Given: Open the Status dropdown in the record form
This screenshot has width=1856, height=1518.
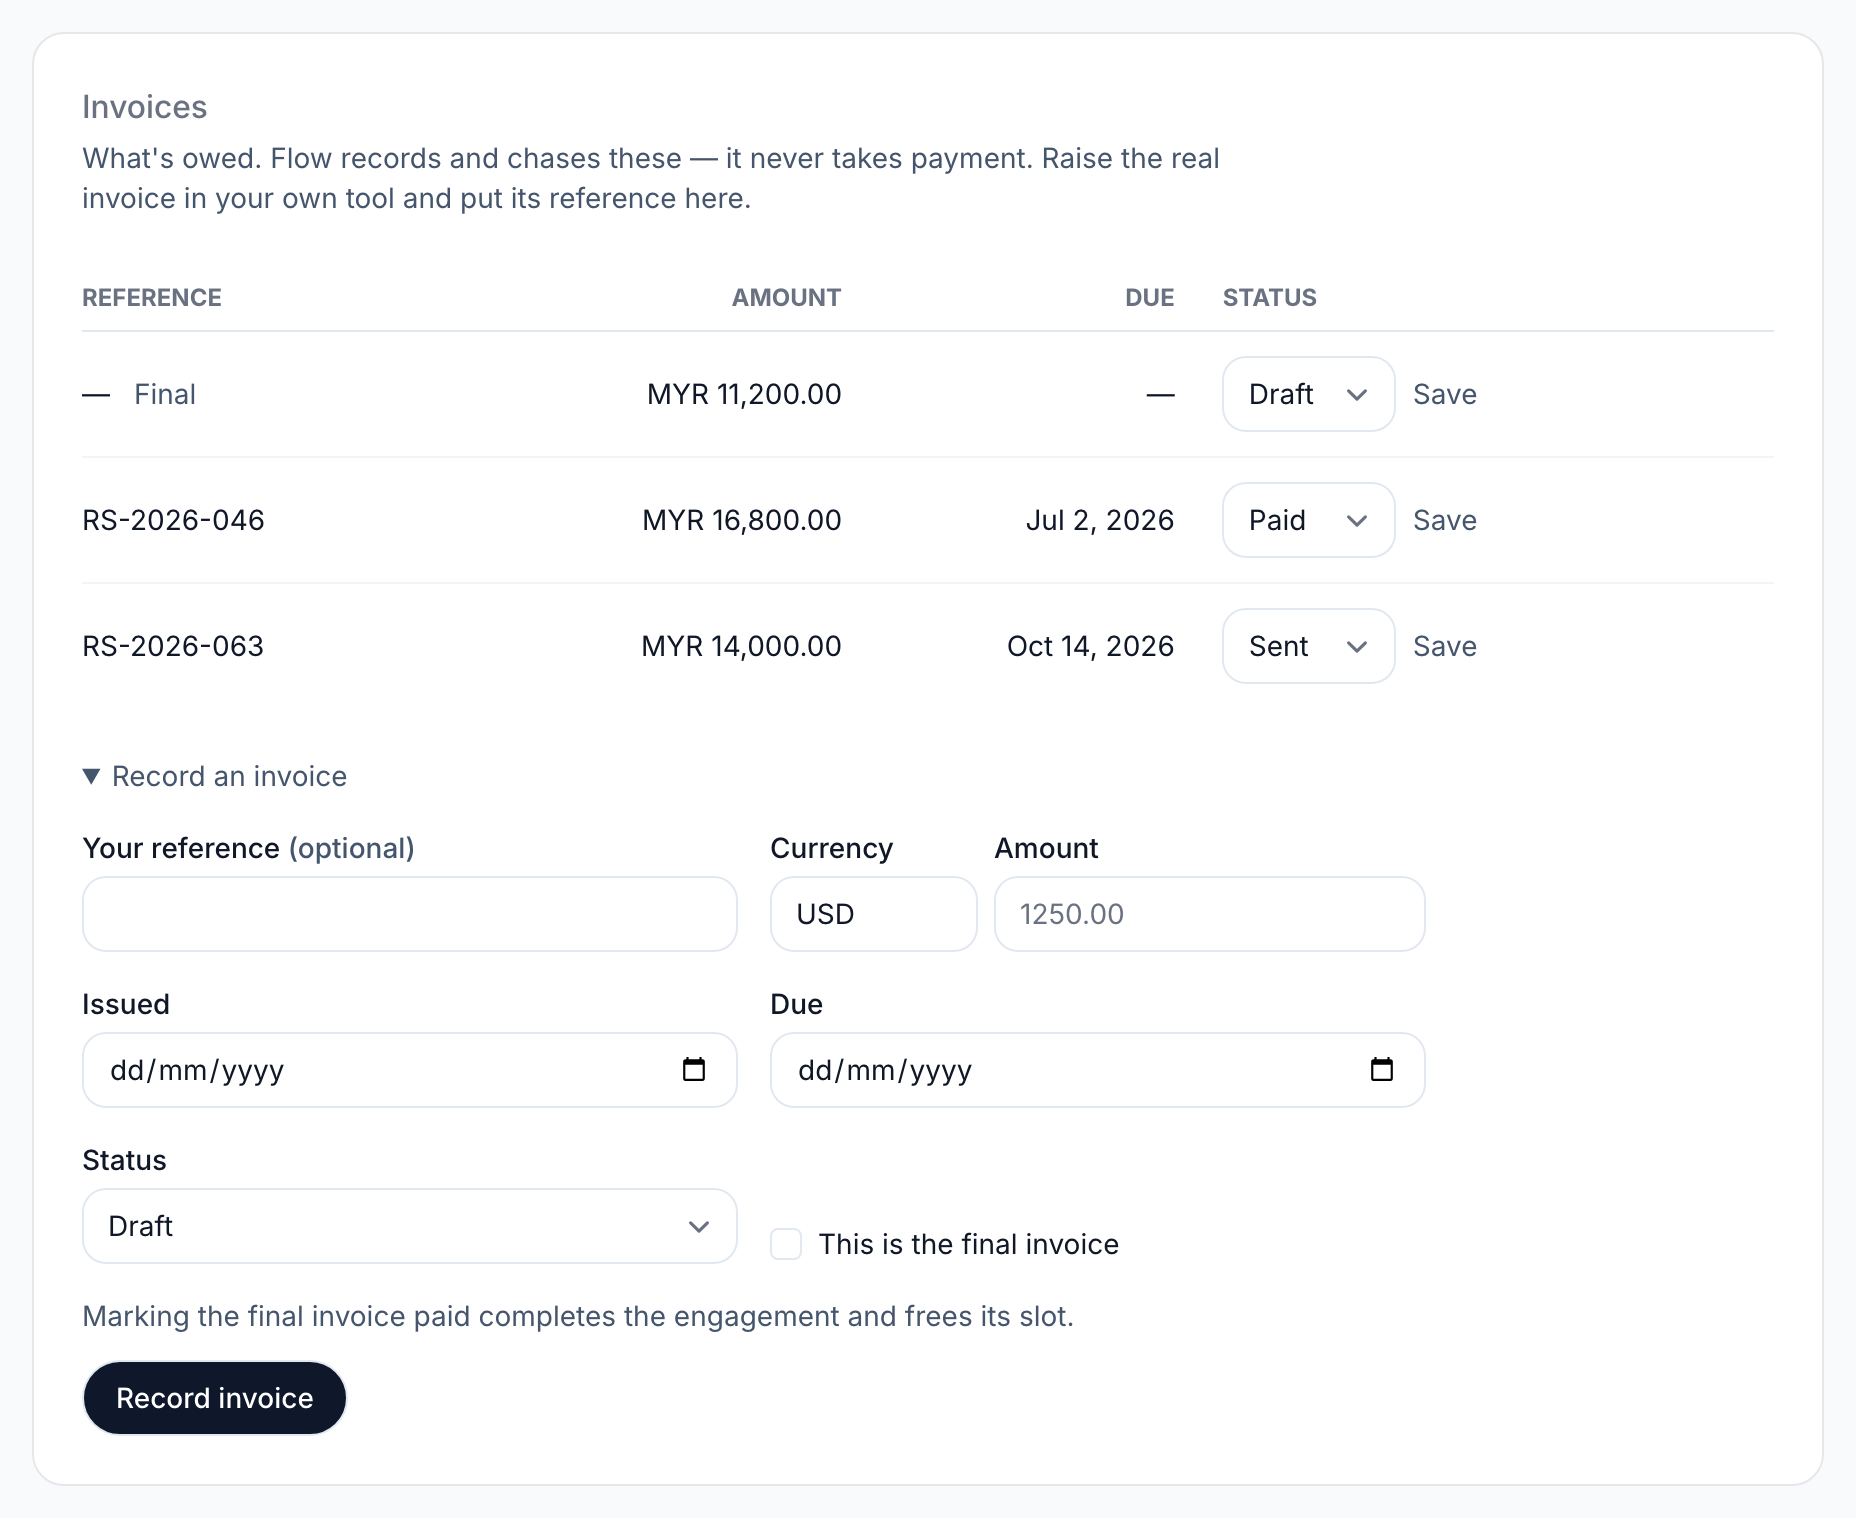Looking at the screenshot, I should click(410, 1226).
